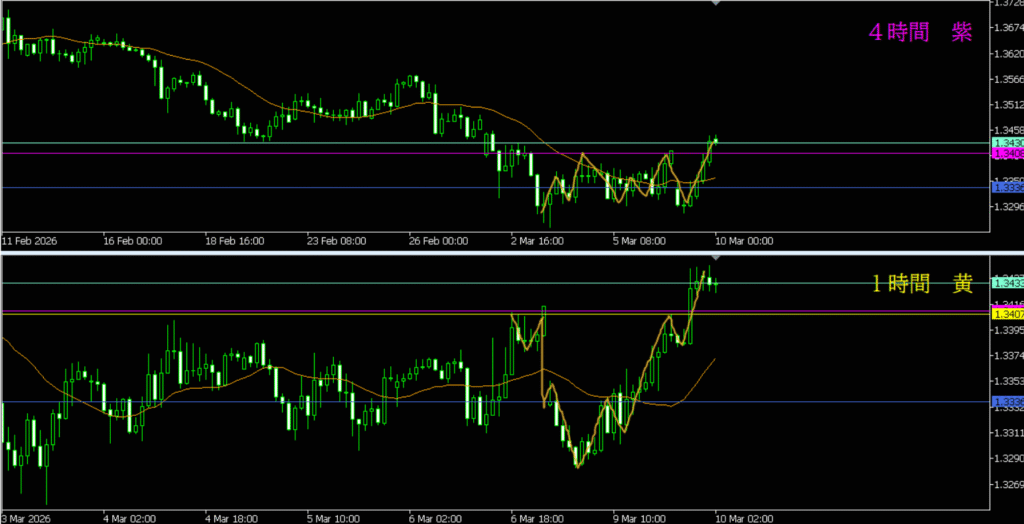Select the blue horizontal line in the lower chart
The width and height of the screenshot is (1024, 524).
300,402
